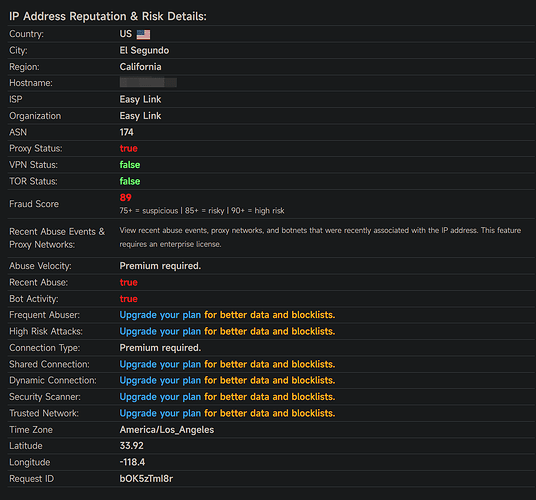Click the Hostname: label

31,83
